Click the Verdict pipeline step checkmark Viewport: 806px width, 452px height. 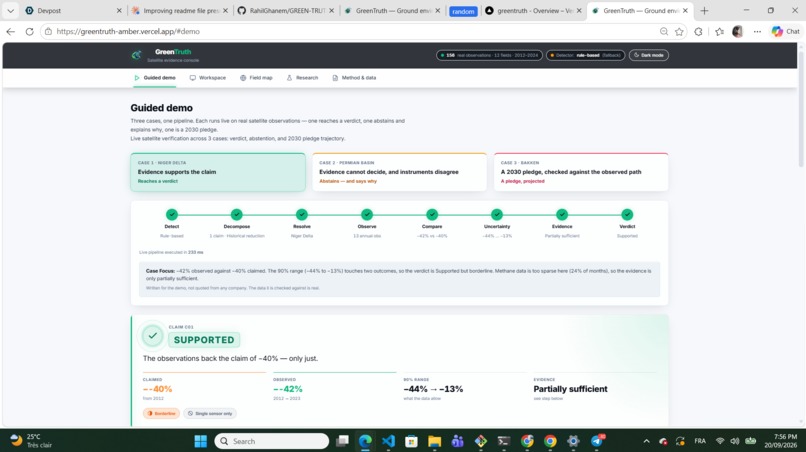(627, 214)
